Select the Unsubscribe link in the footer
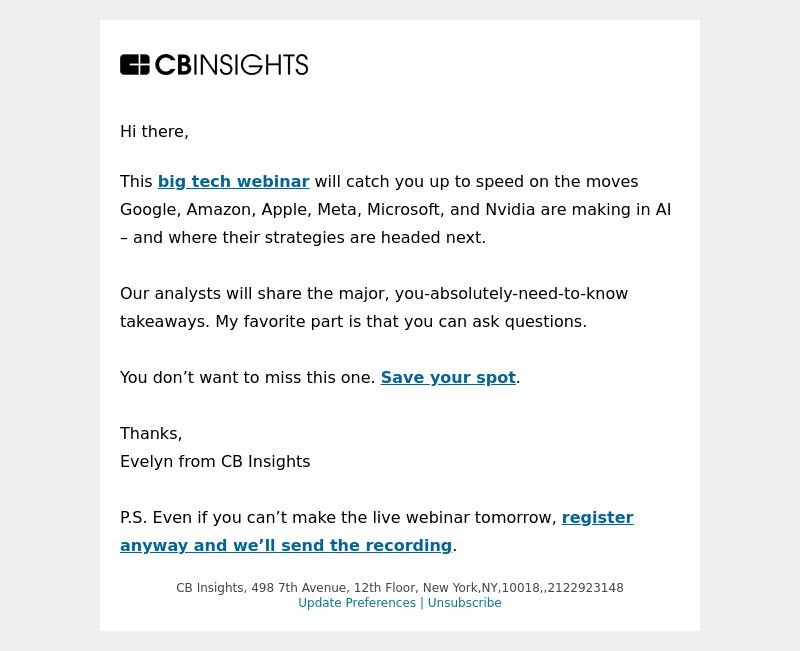 coord(464,603)
